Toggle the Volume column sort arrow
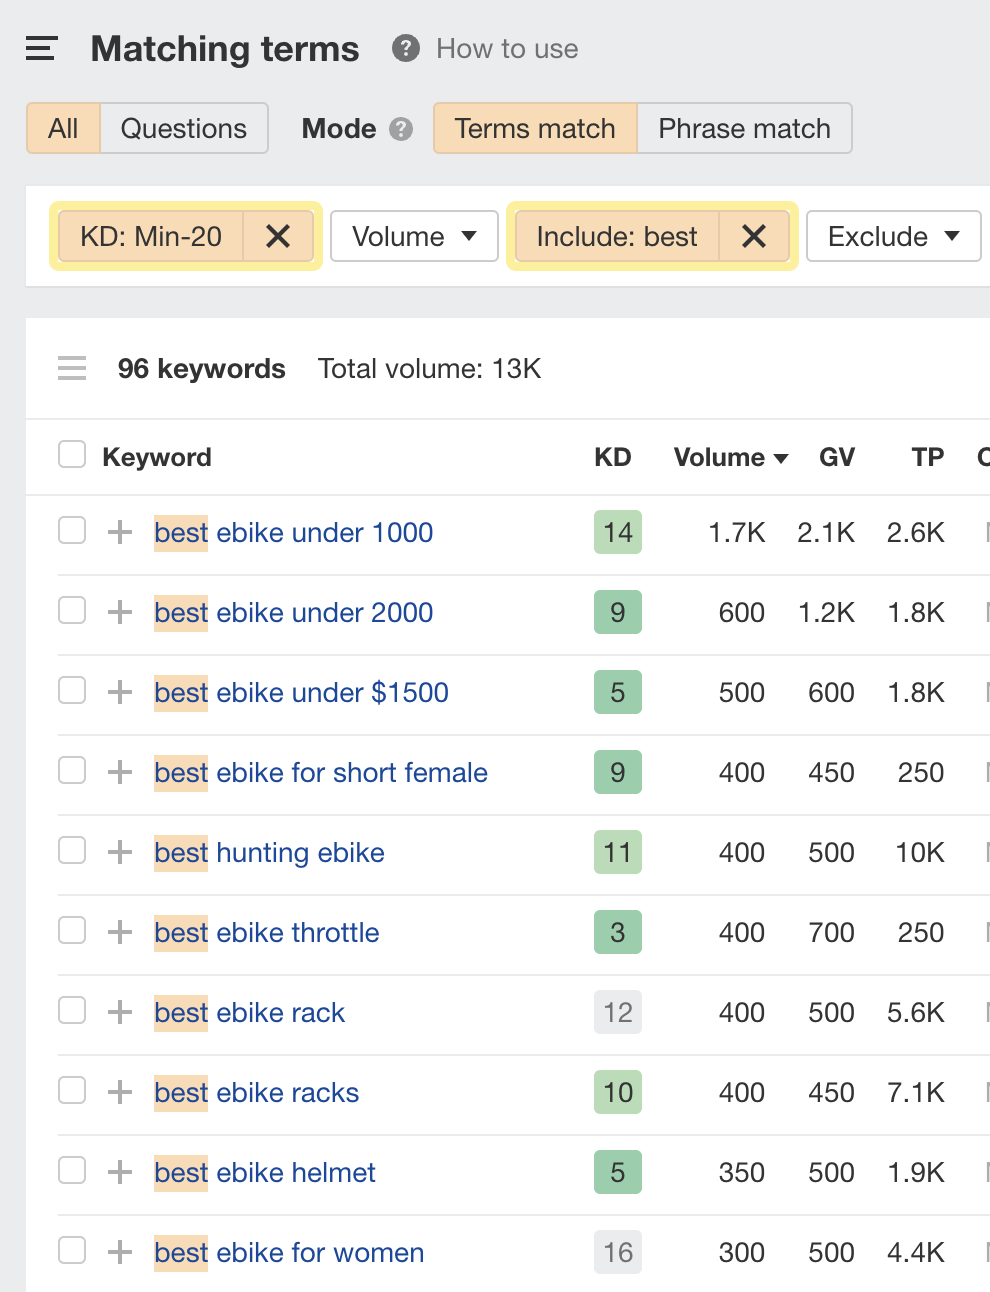Screen dimensions: 990x1292 [x=783, y=458]
